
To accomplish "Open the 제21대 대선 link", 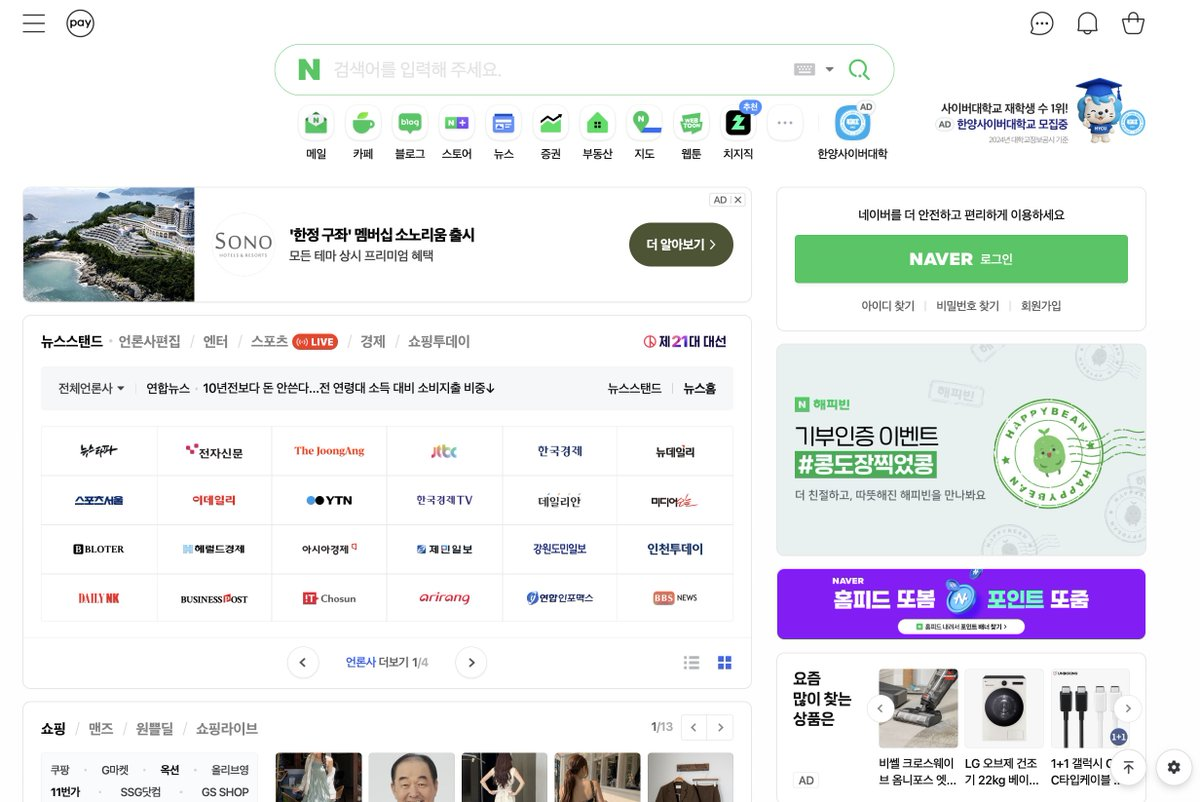I will [x=685, y=341].
